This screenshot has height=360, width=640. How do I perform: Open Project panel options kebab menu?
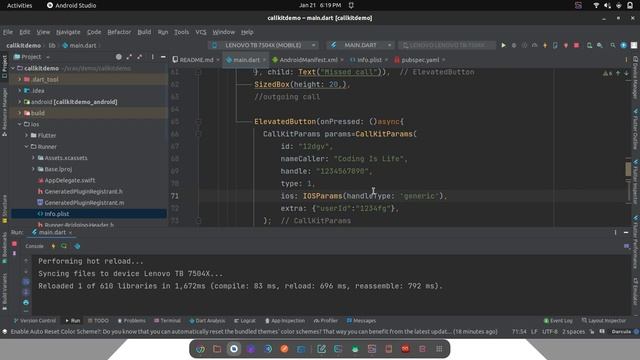152,57
